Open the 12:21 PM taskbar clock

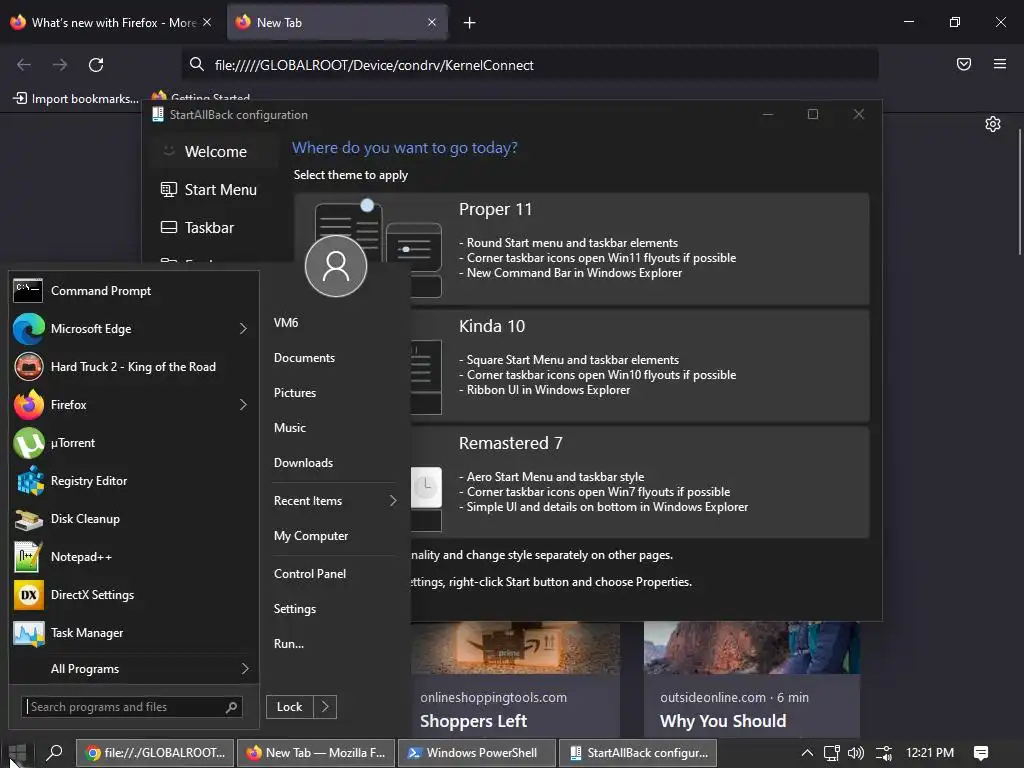click(x=930, y=753)
